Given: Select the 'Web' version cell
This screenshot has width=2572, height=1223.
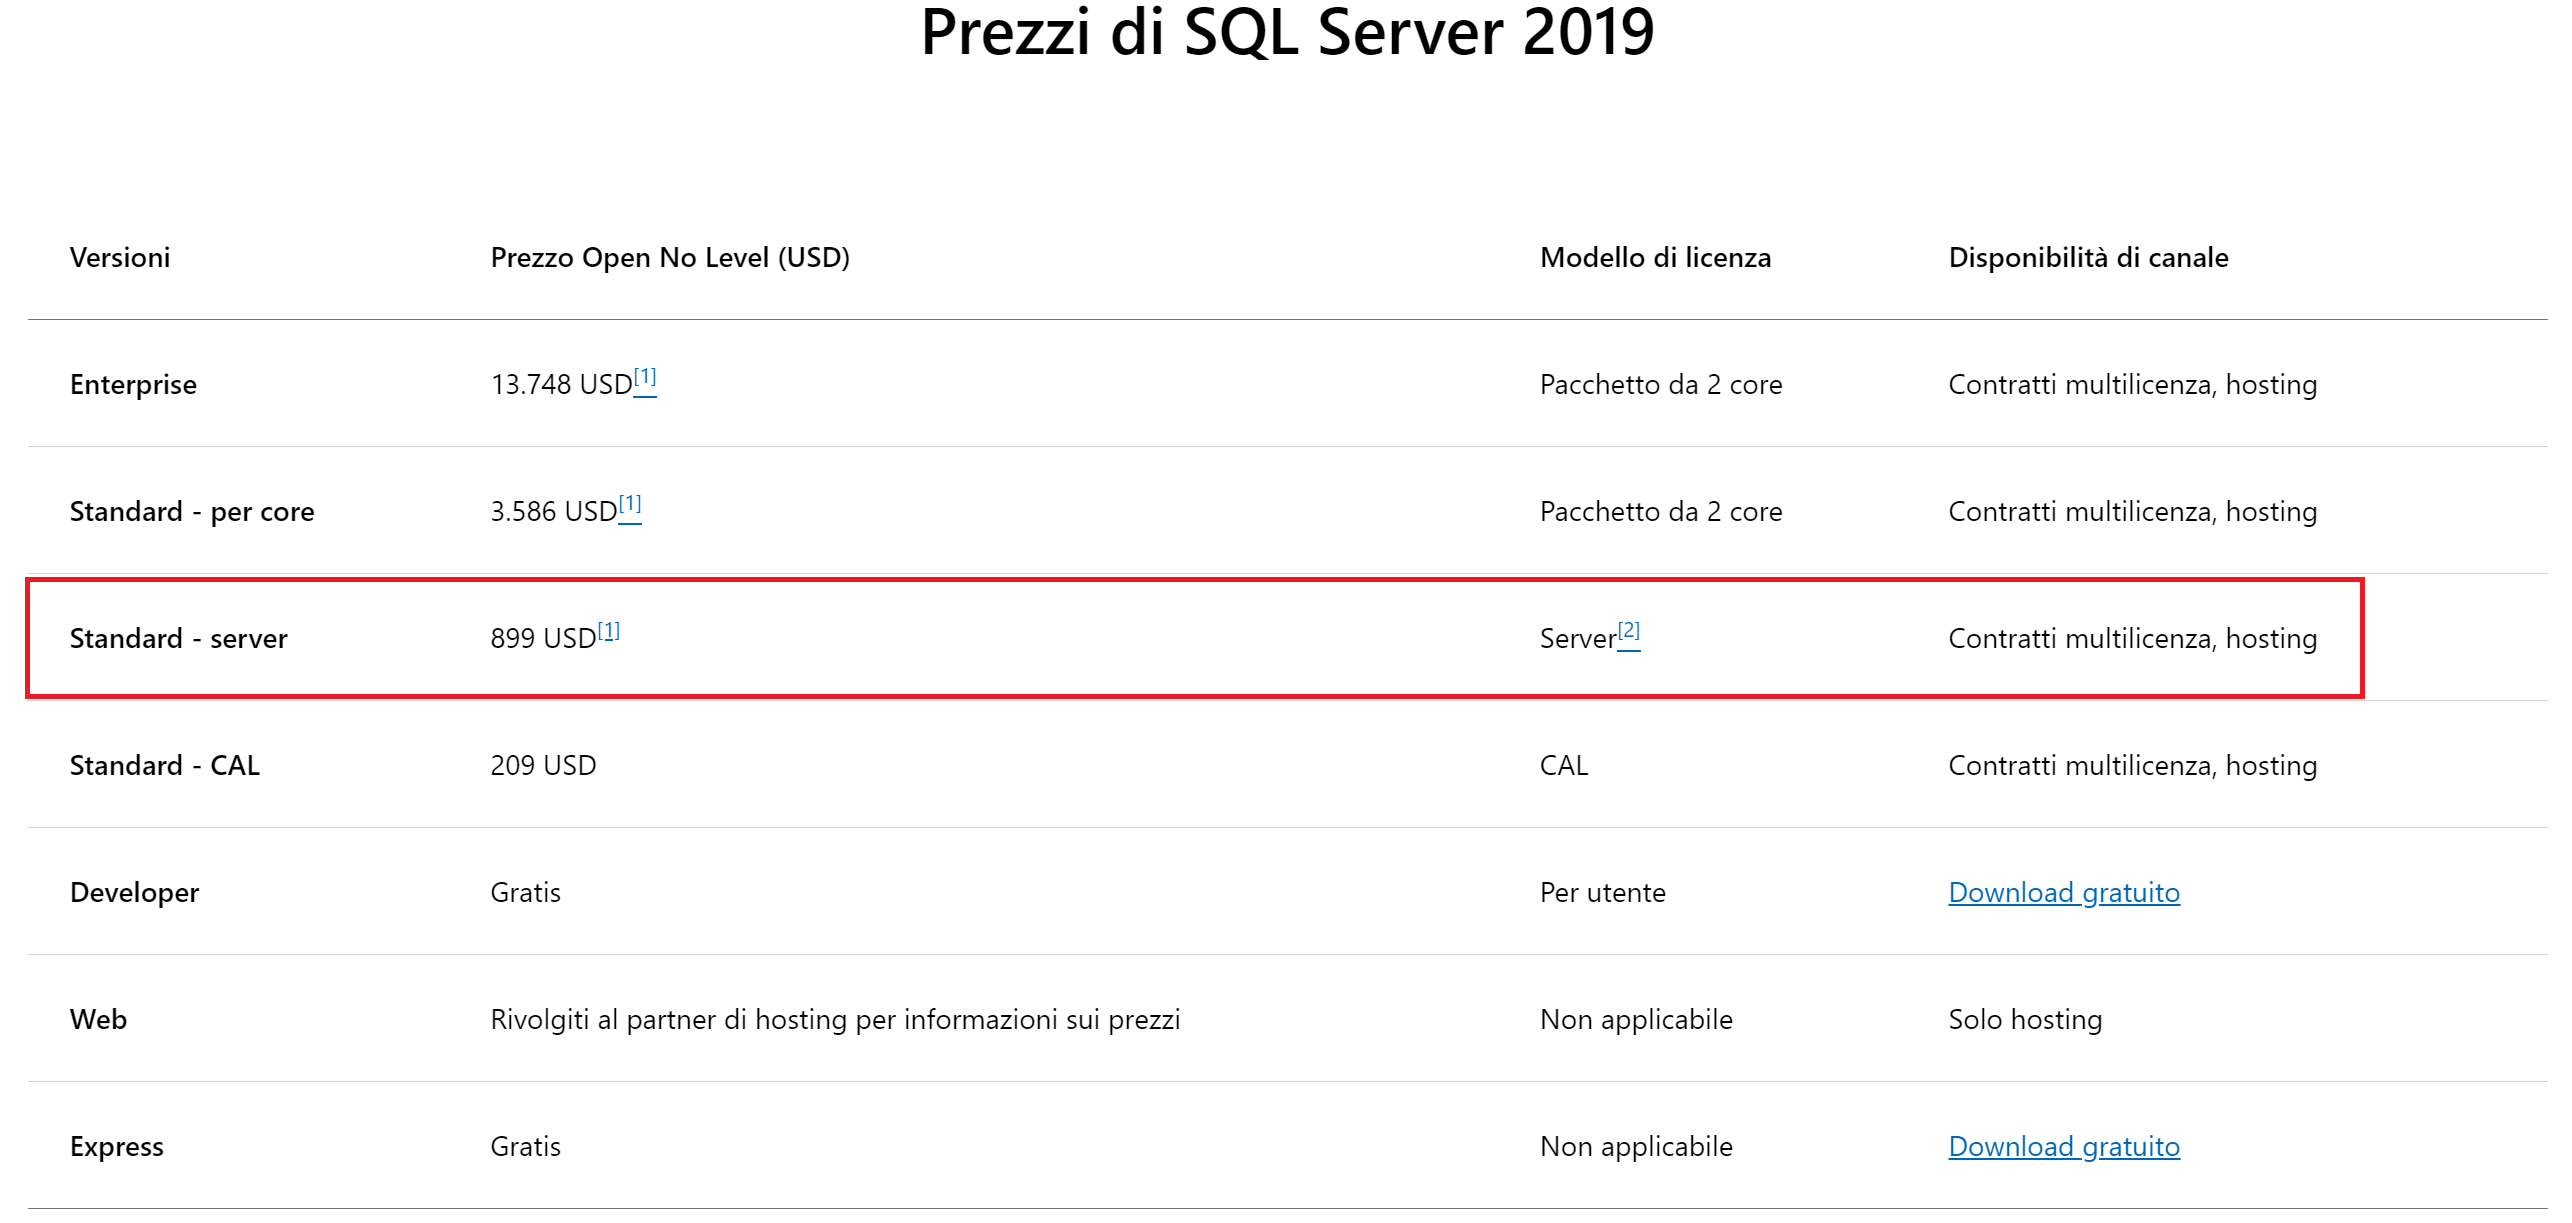Looking at the screenshot, I should 98,1020.
